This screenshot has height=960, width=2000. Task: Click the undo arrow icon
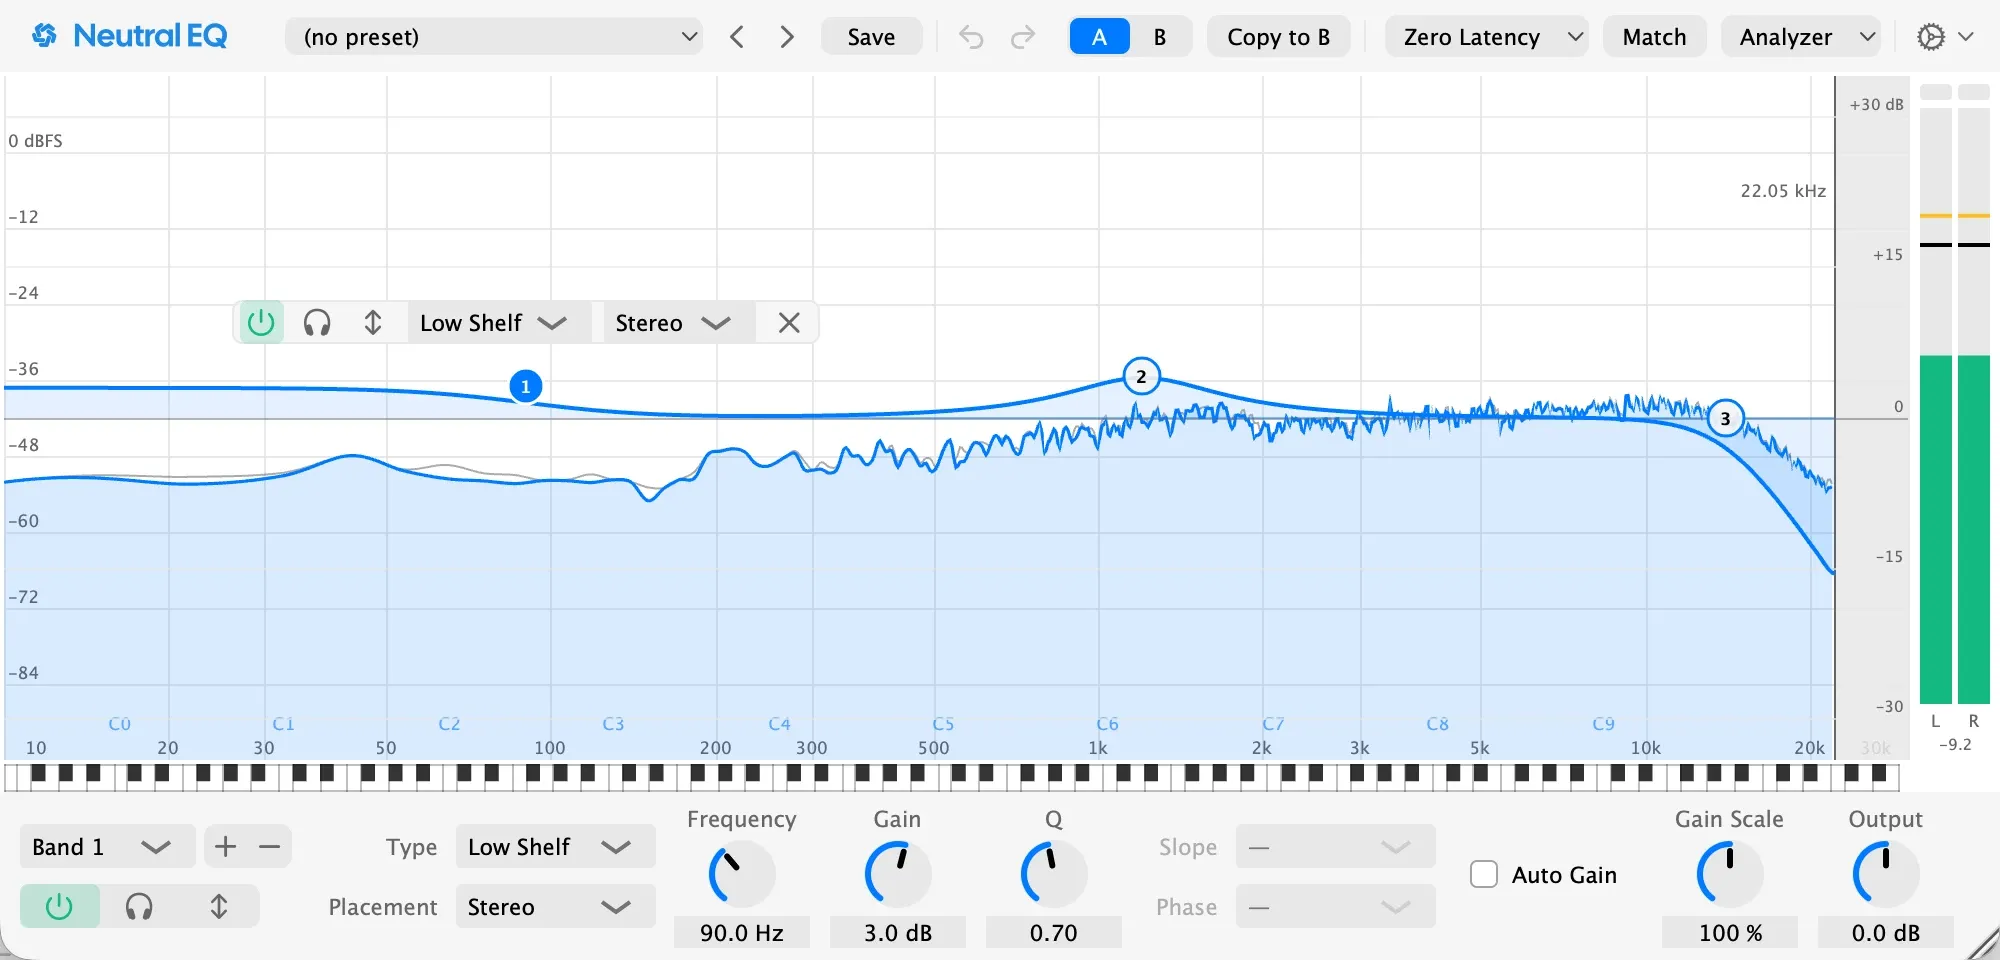click(971, 37)
